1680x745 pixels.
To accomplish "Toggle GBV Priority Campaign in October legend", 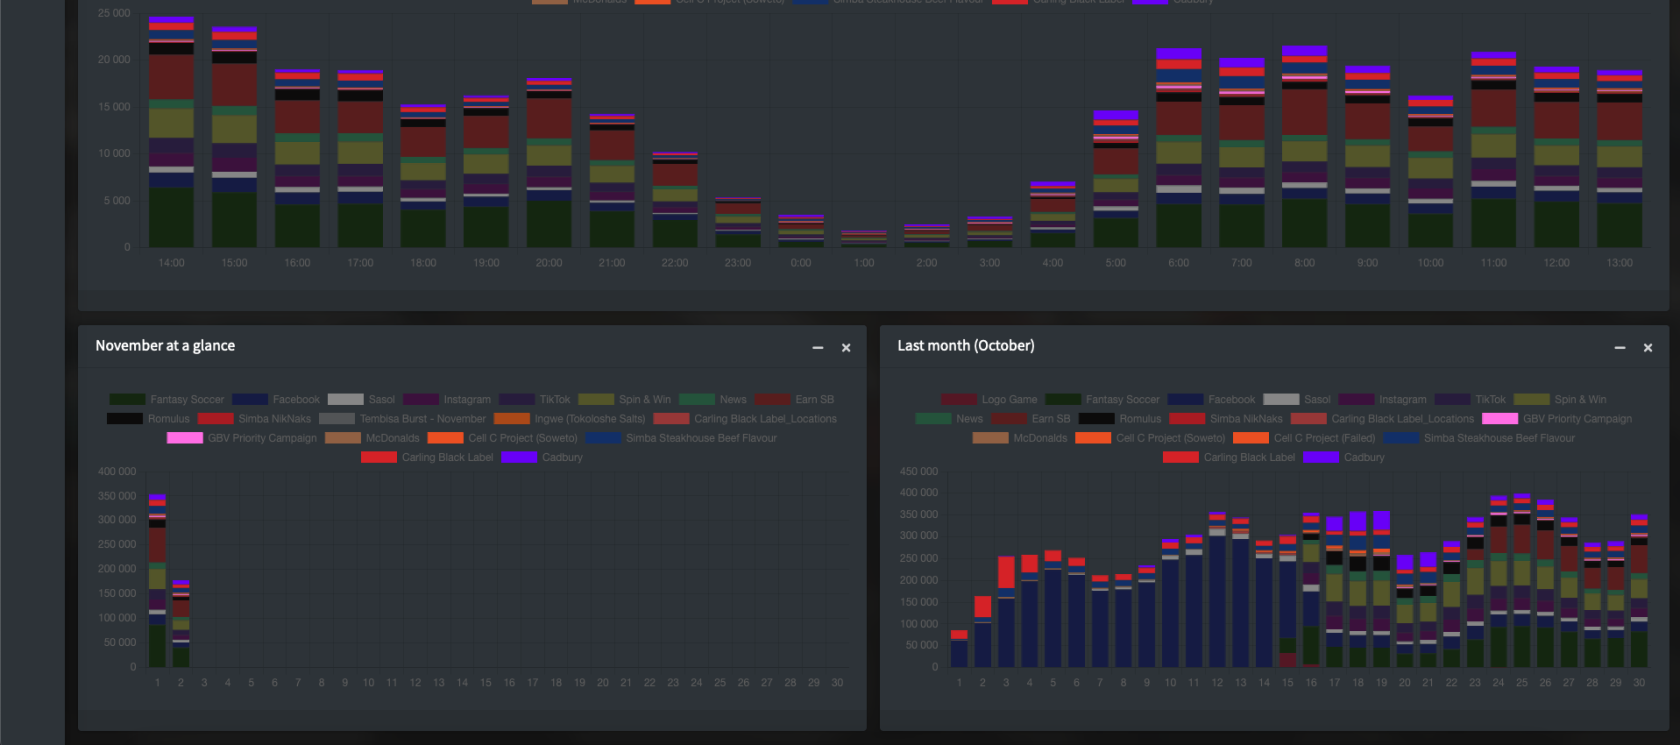I will pos(1557,419).
